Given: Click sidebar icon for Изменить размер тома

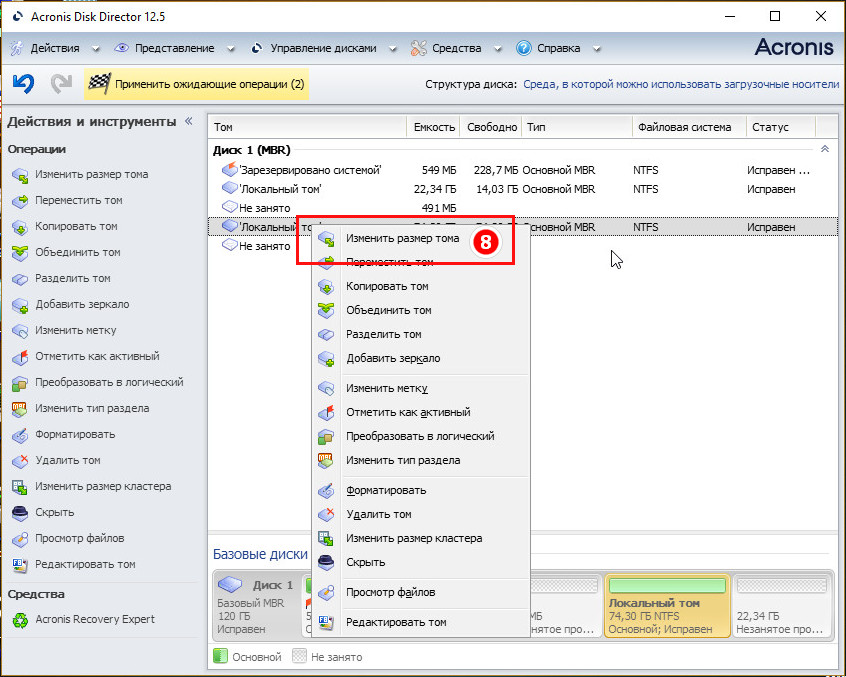Looking at the screenshot, I should pos(20,175).
